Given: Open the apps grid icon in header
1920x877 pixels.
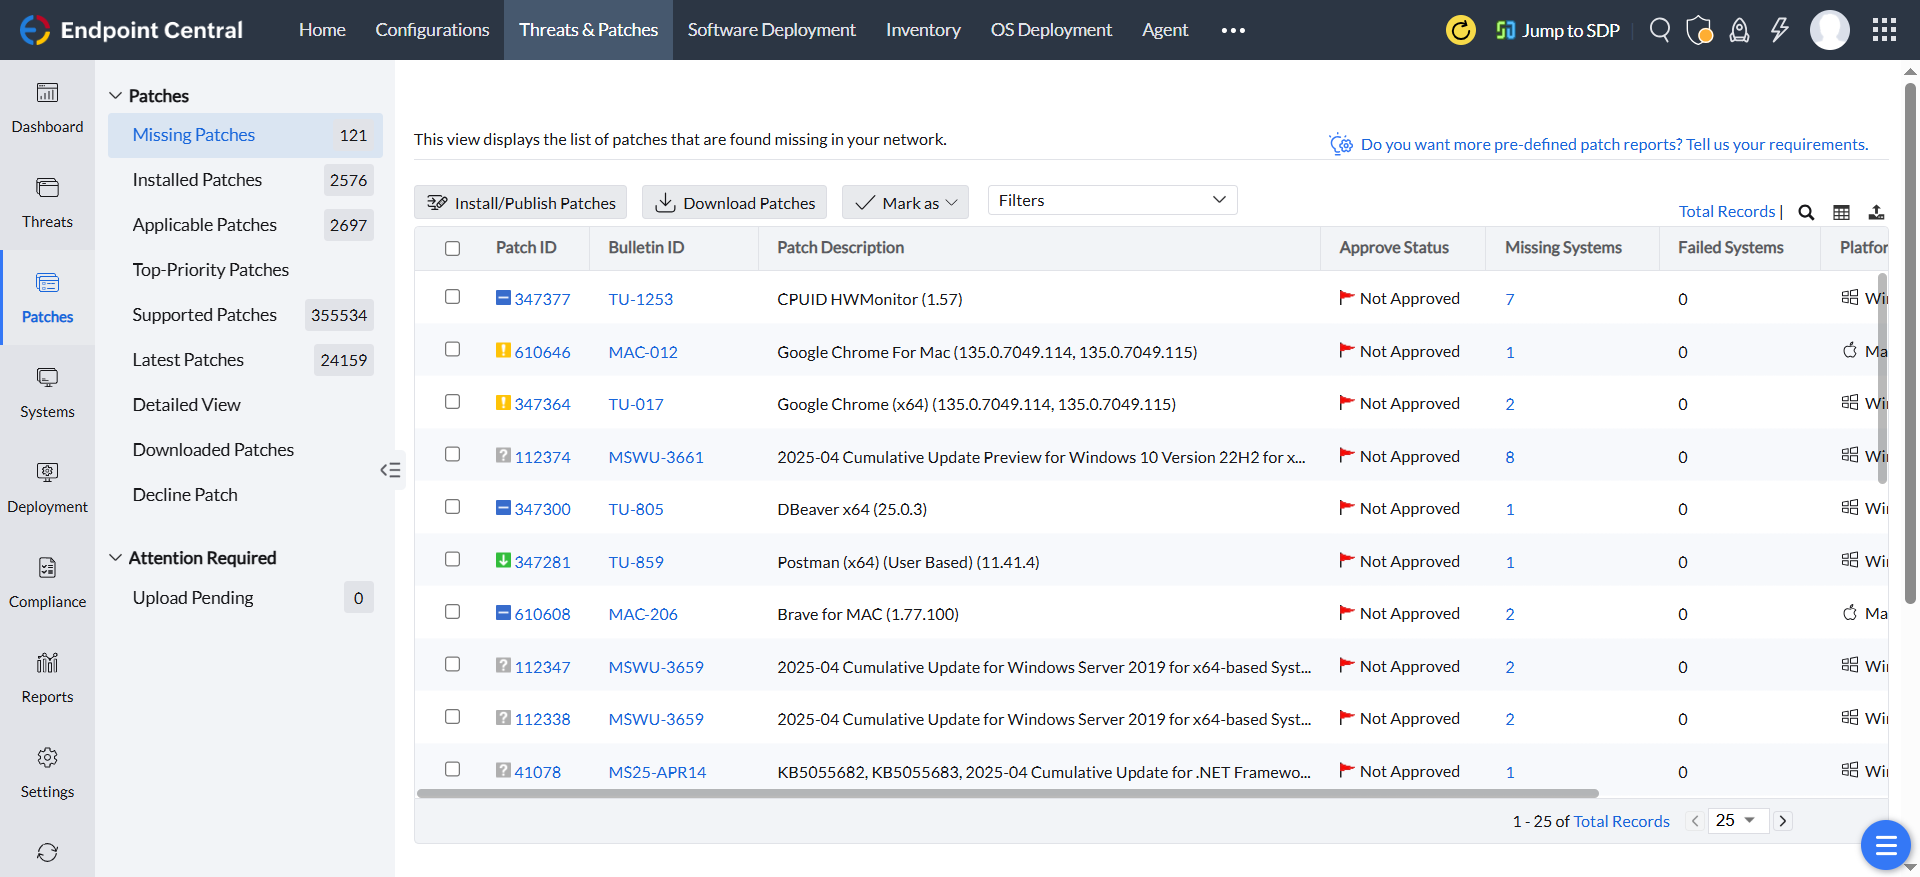Looking at the screenshot, I should [x=1884, y=30].
